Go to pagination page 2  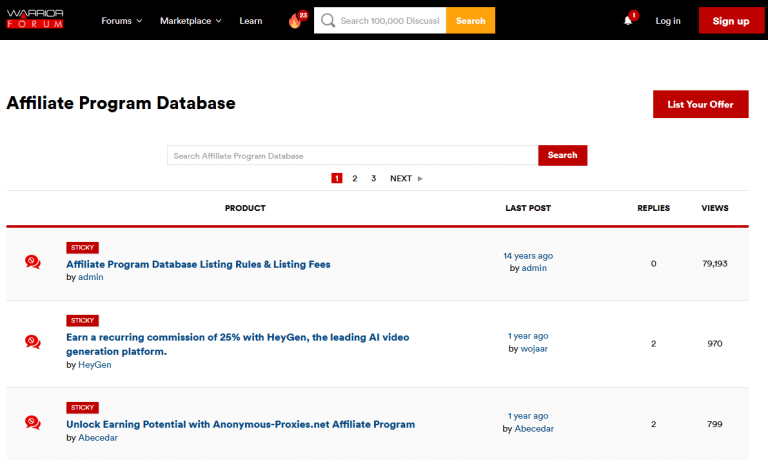click(x=355, y=178)
